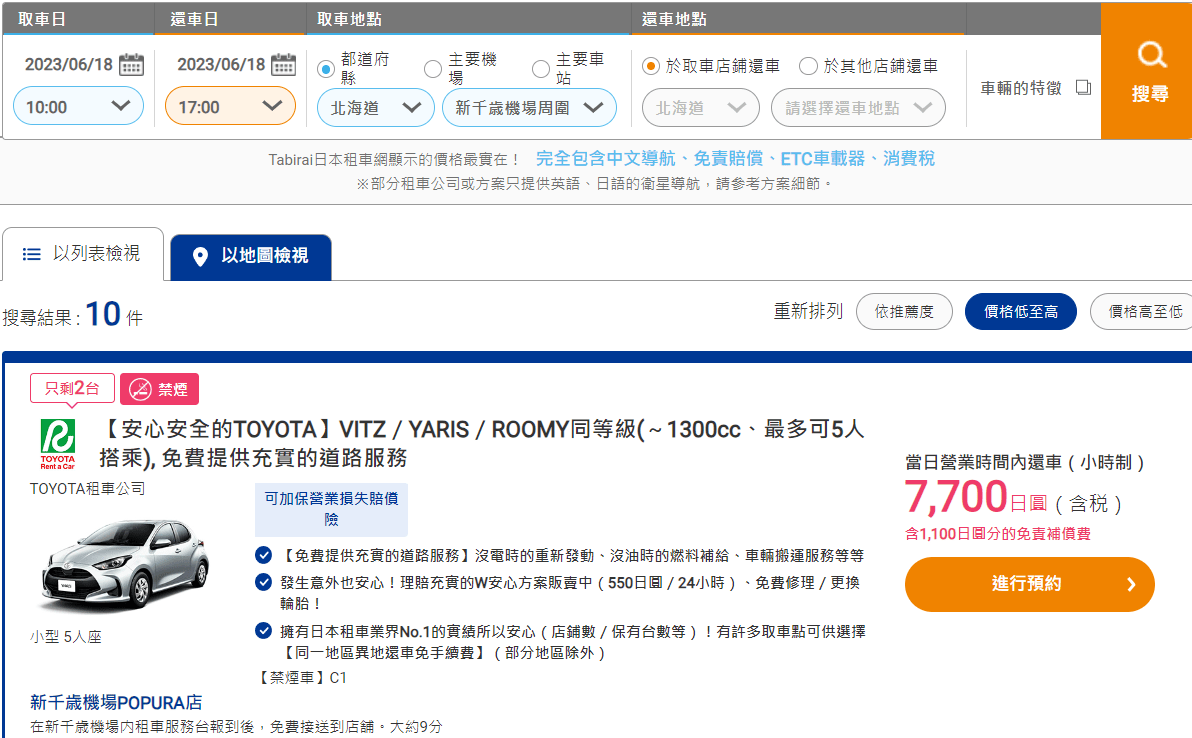
Task: Sort results by 依推薦度
Action: (x=904, y=312)
